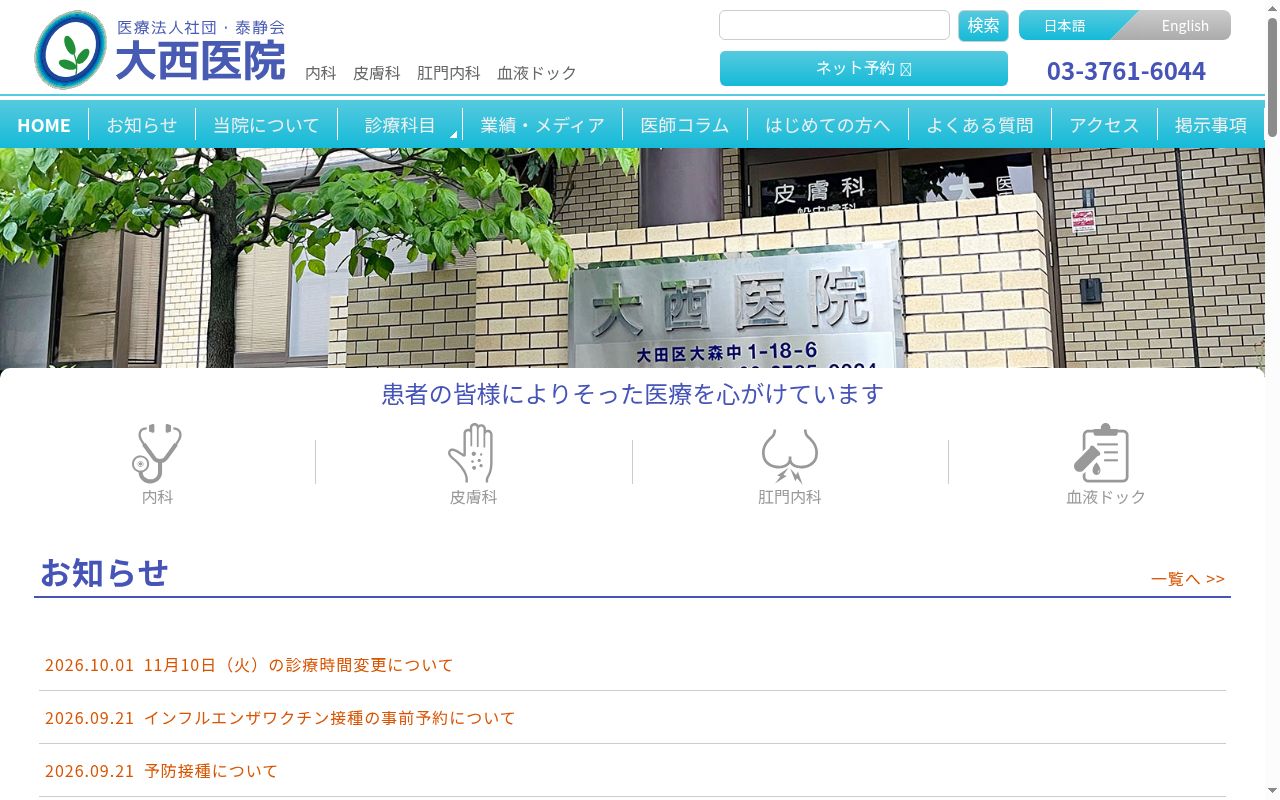1280x800 pixels.
Task: Click the phone number 03-3761-6044
Action: 1126,71
